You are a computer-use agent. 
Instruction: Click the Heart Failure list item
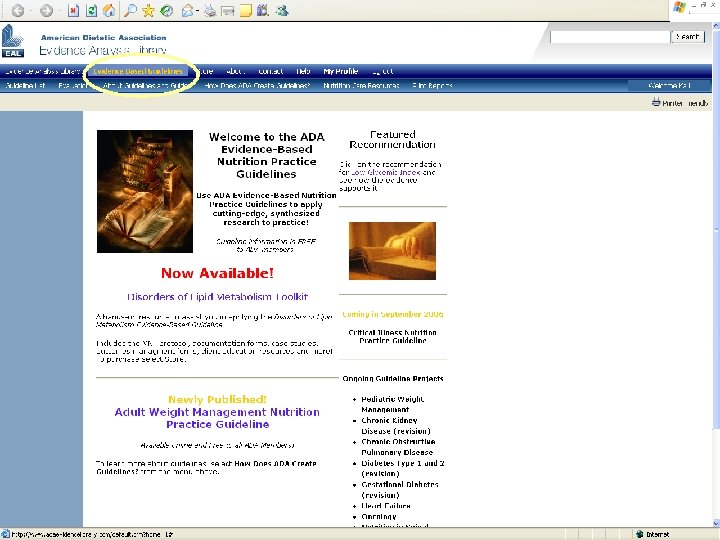coord(386,506)
